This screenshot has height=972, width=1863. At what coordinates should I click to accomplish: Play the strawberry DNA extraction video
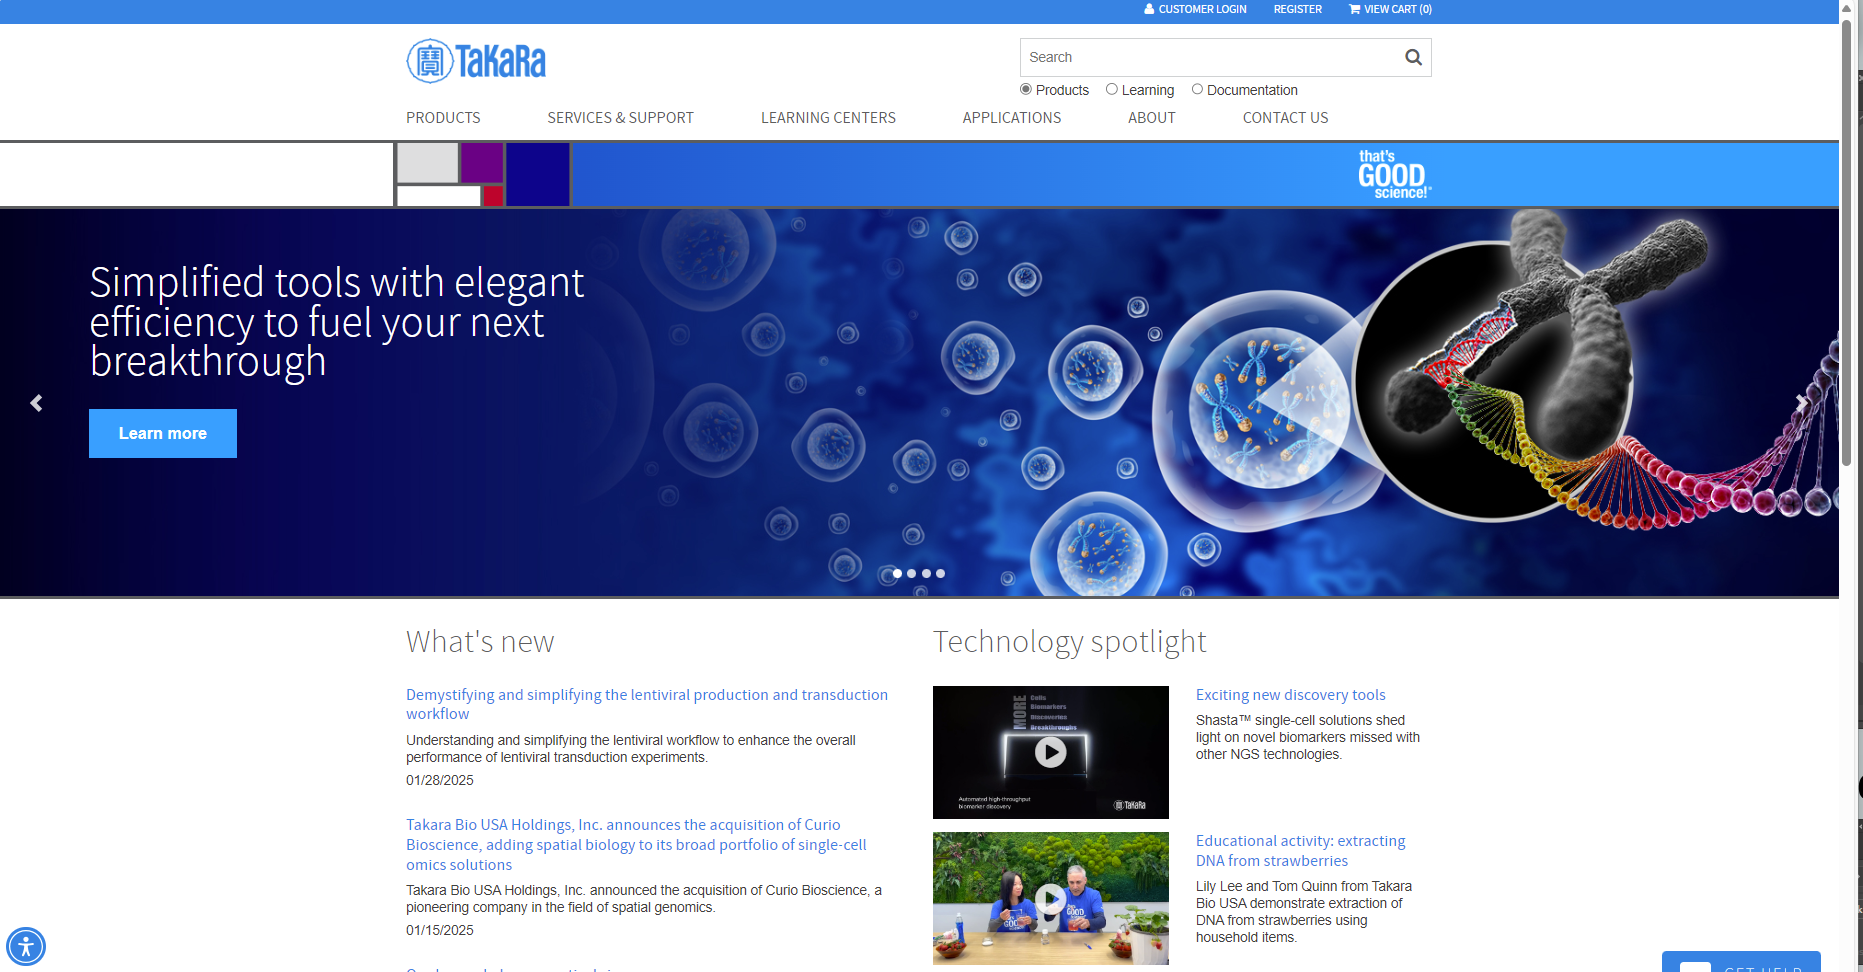(x=1050, y=898)
